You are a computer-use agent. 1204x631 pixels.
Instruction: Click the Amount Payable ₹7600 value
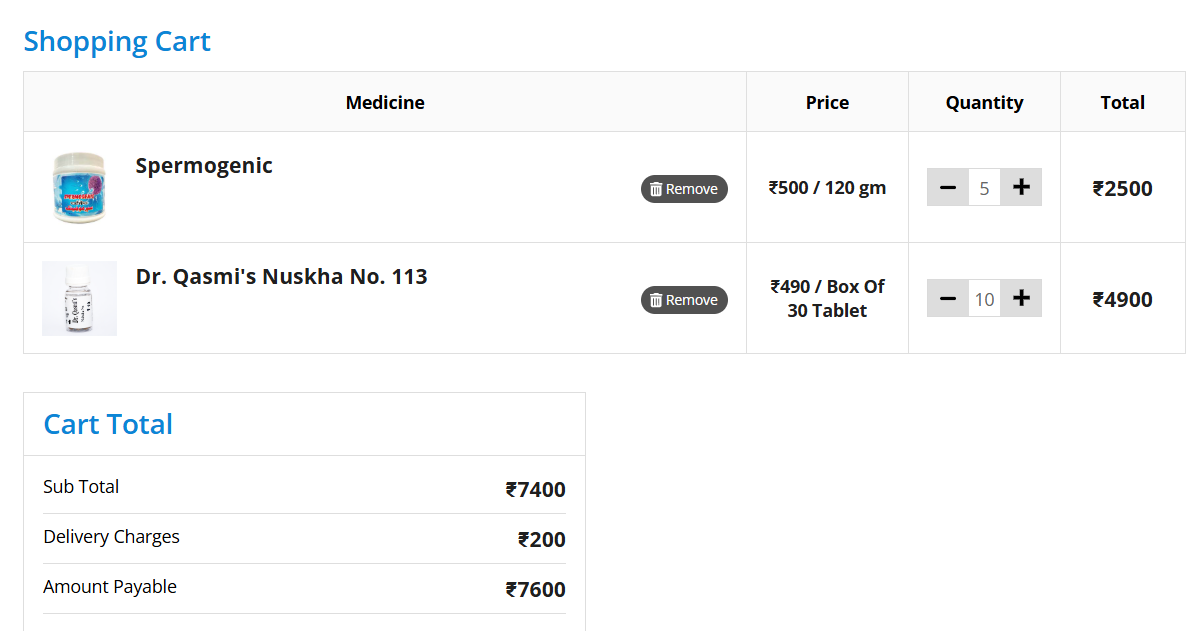tap(536, 590)
